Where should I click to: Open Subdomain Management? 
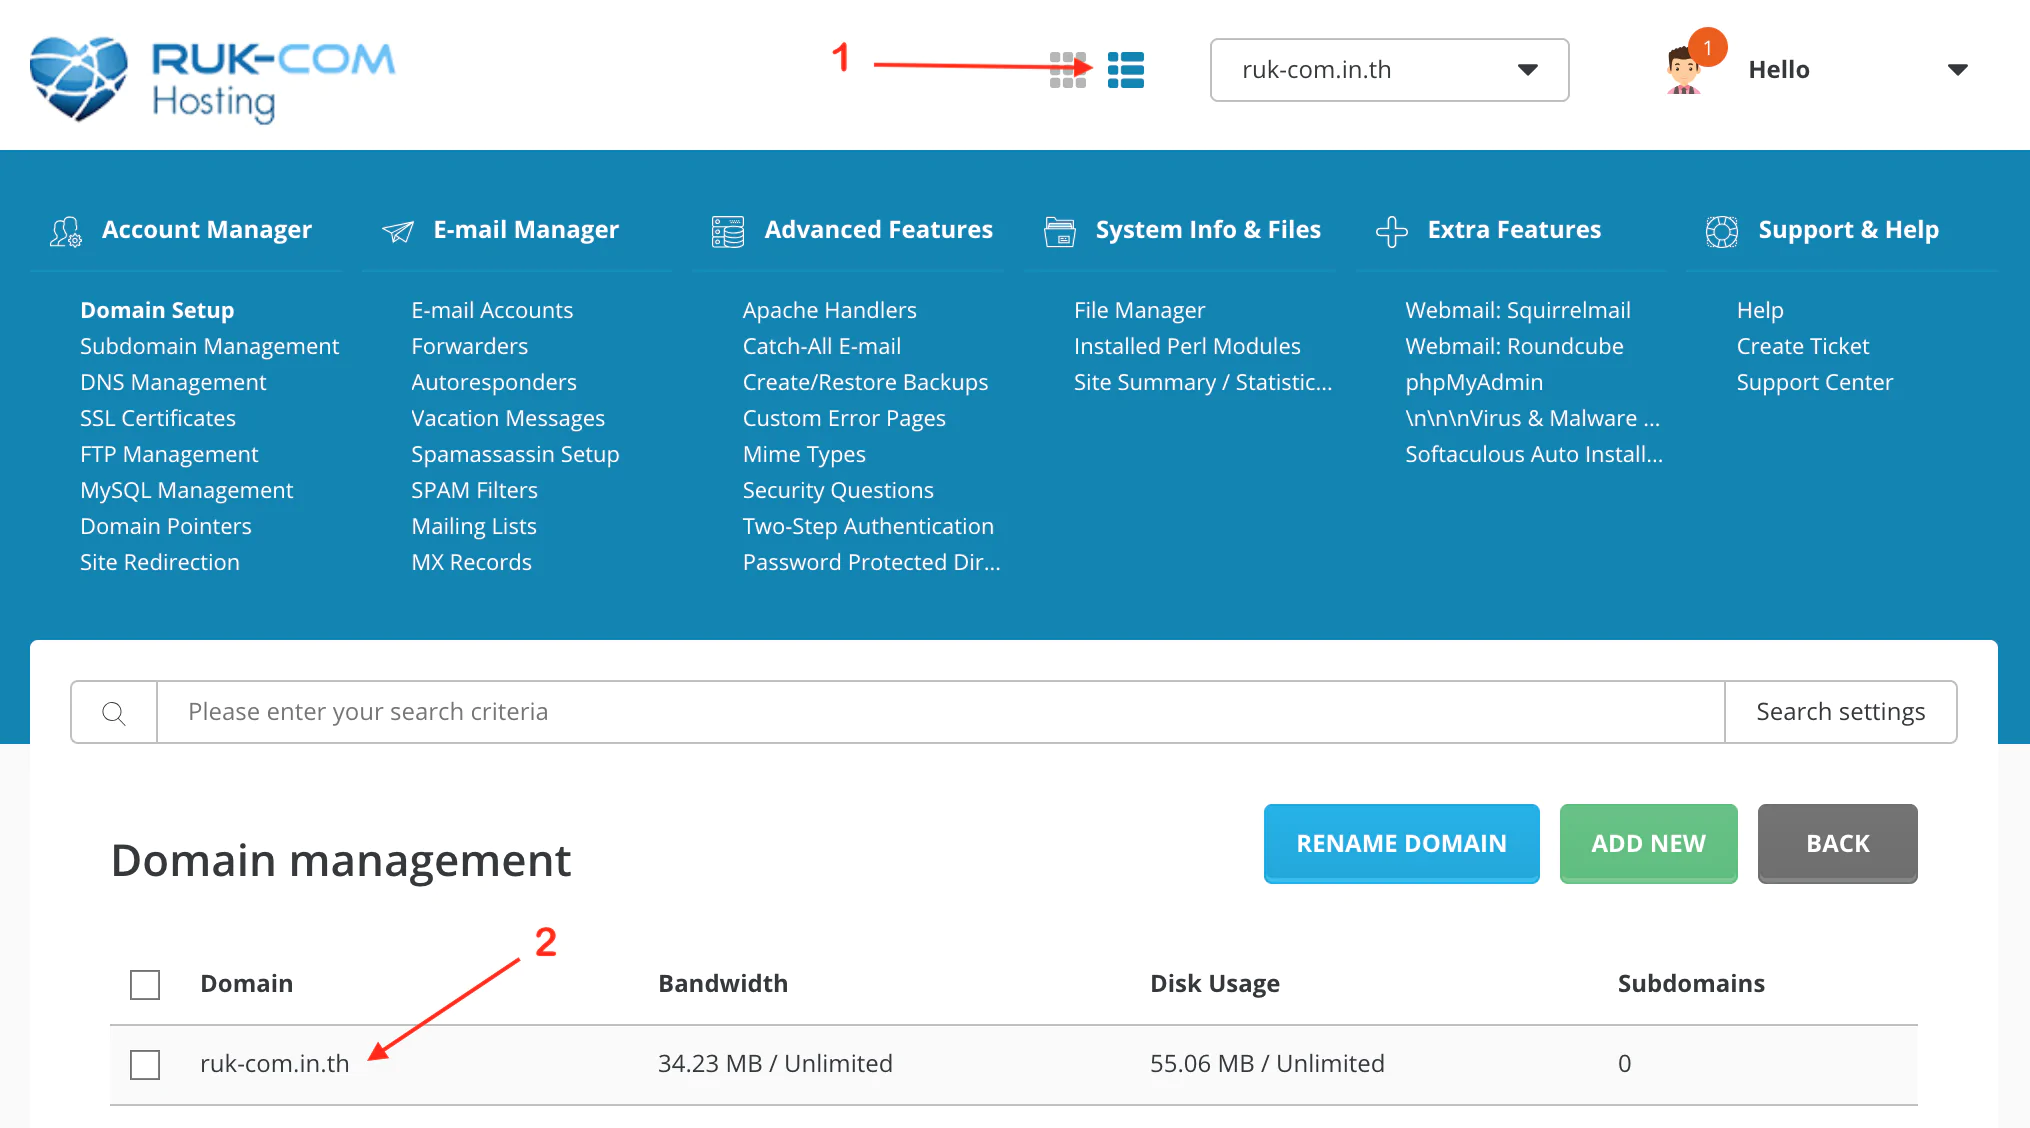(x=209, y=346)
